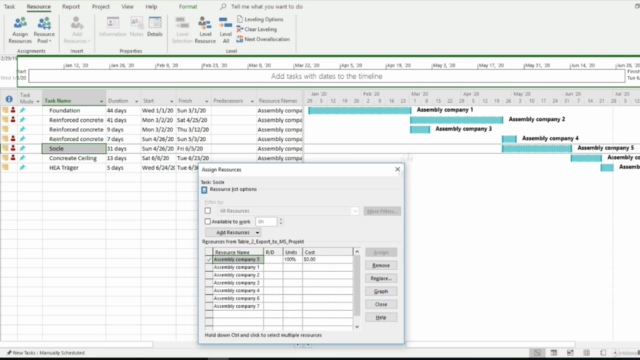Toggle the Filter by checkbox
Image resolution: width=640 pixels, height=360 pixels.
208,211
